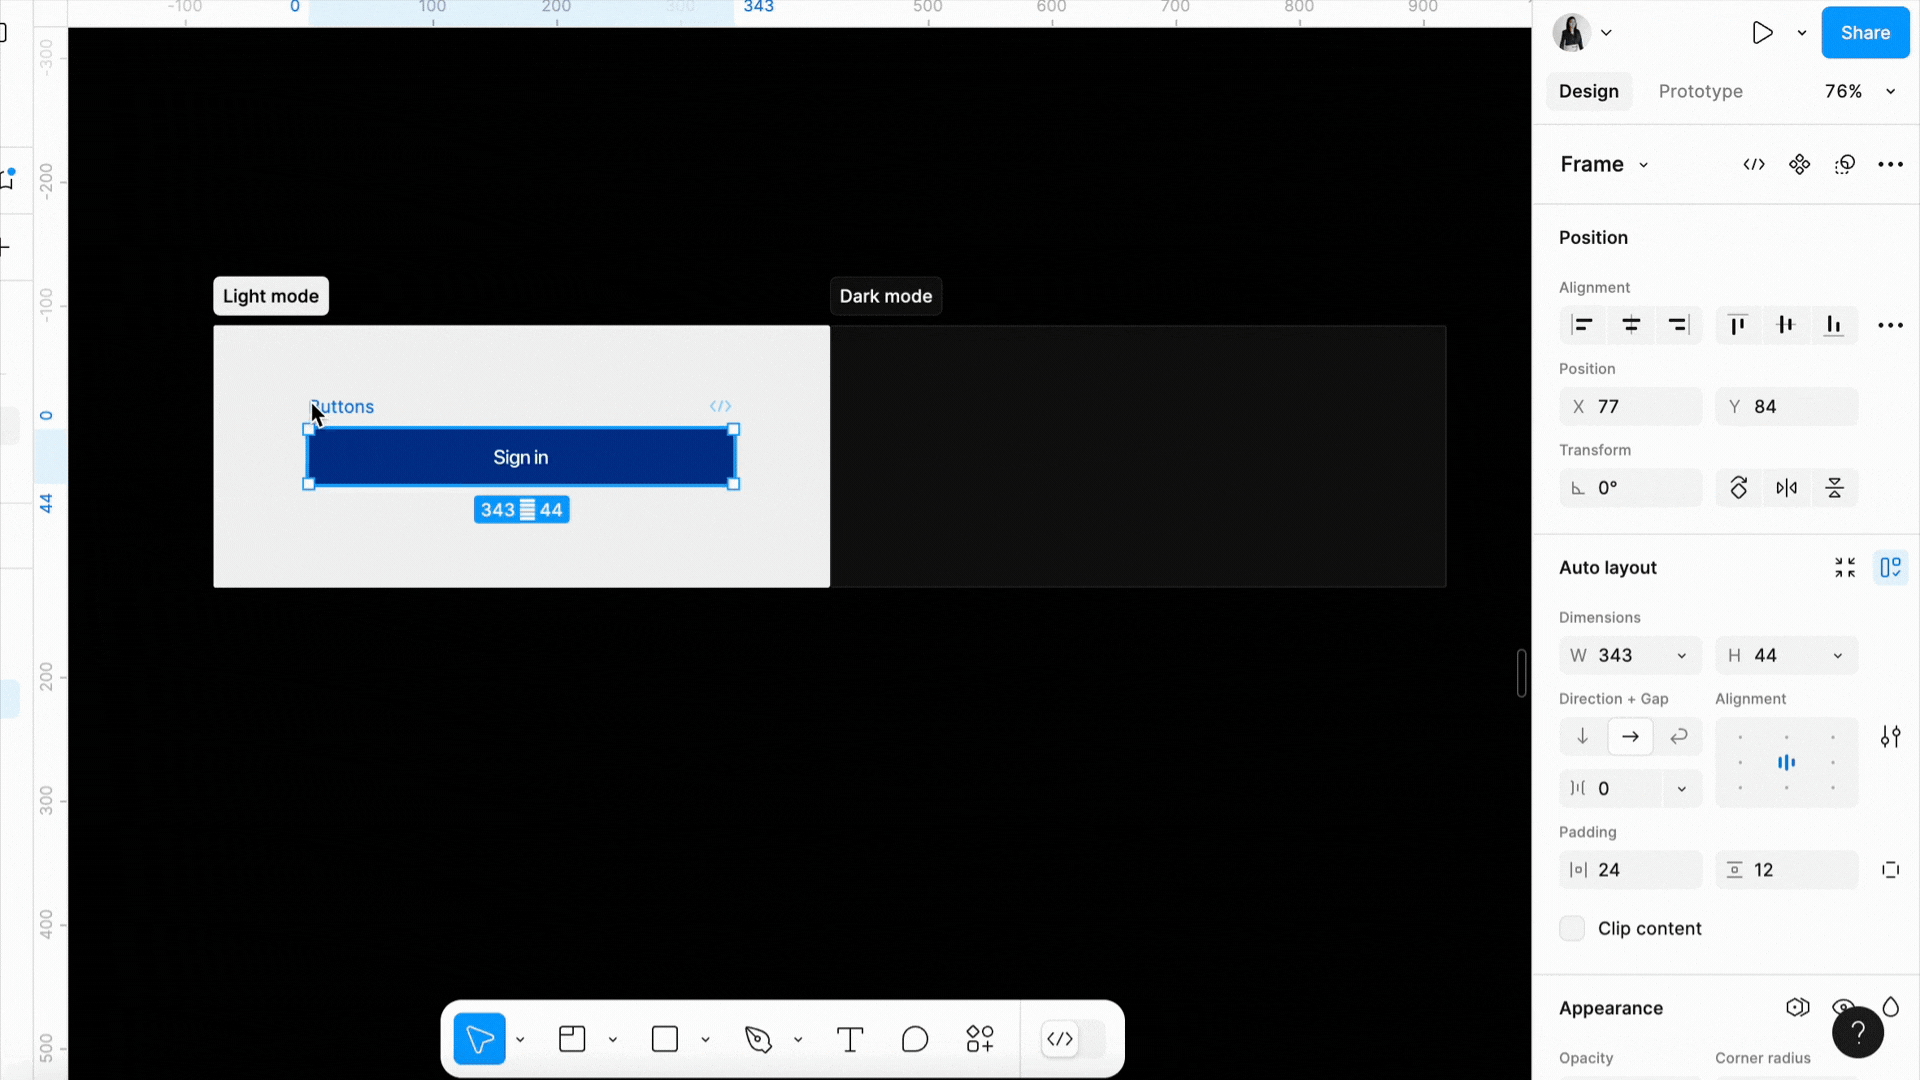Screen dimensions: 1920x1080
Task: Select the Pen tool
Action: click(x=758, y=1039)
